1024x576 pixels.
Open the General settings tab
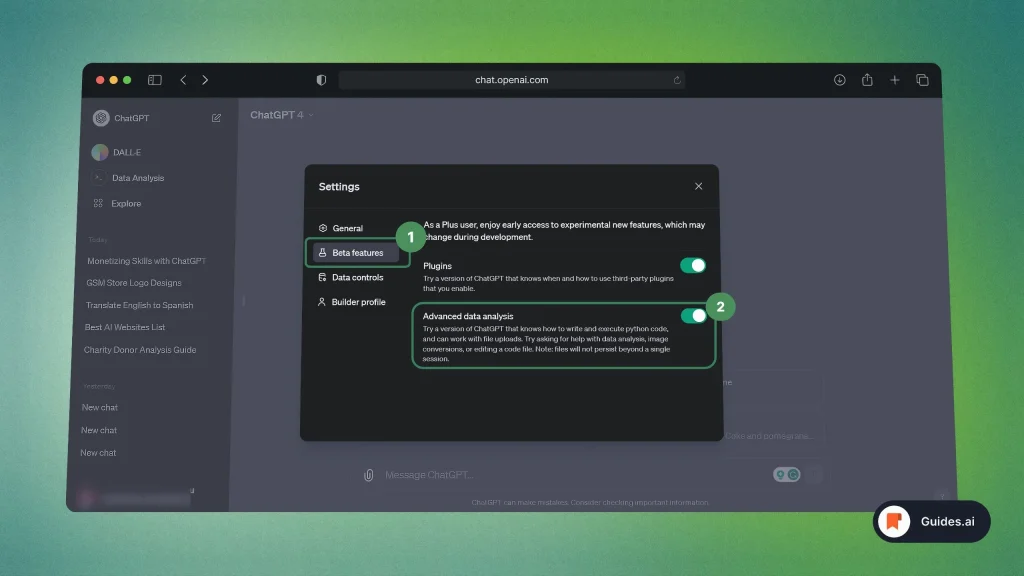(347, 228)
